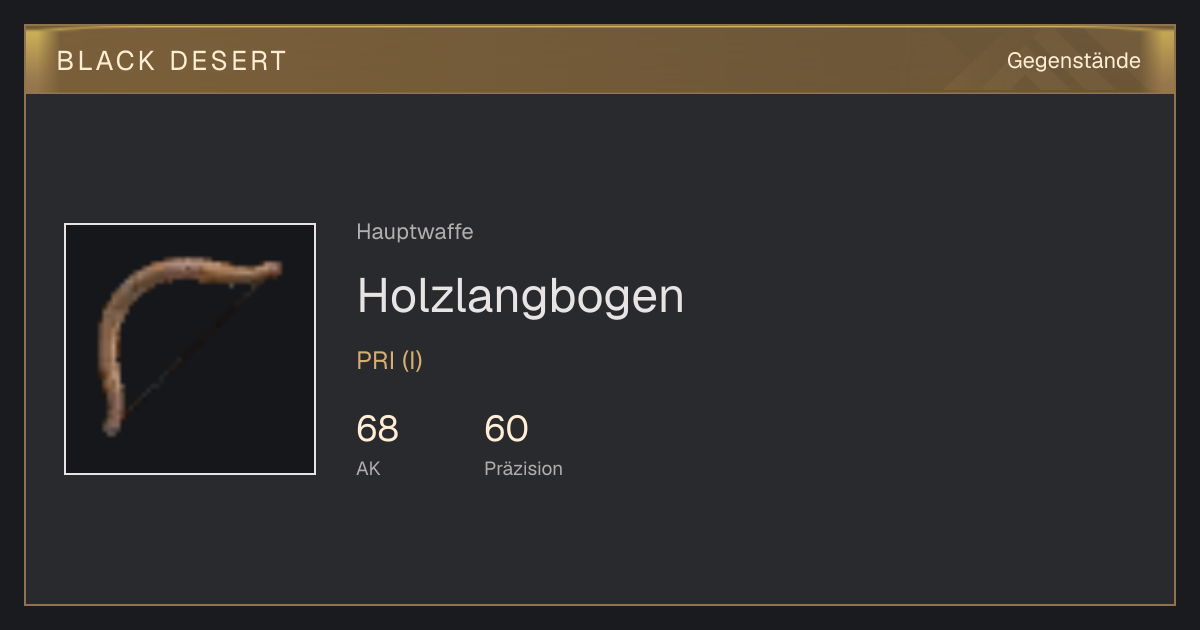Click the letter H in Holzlangbogen

point(372,297)
